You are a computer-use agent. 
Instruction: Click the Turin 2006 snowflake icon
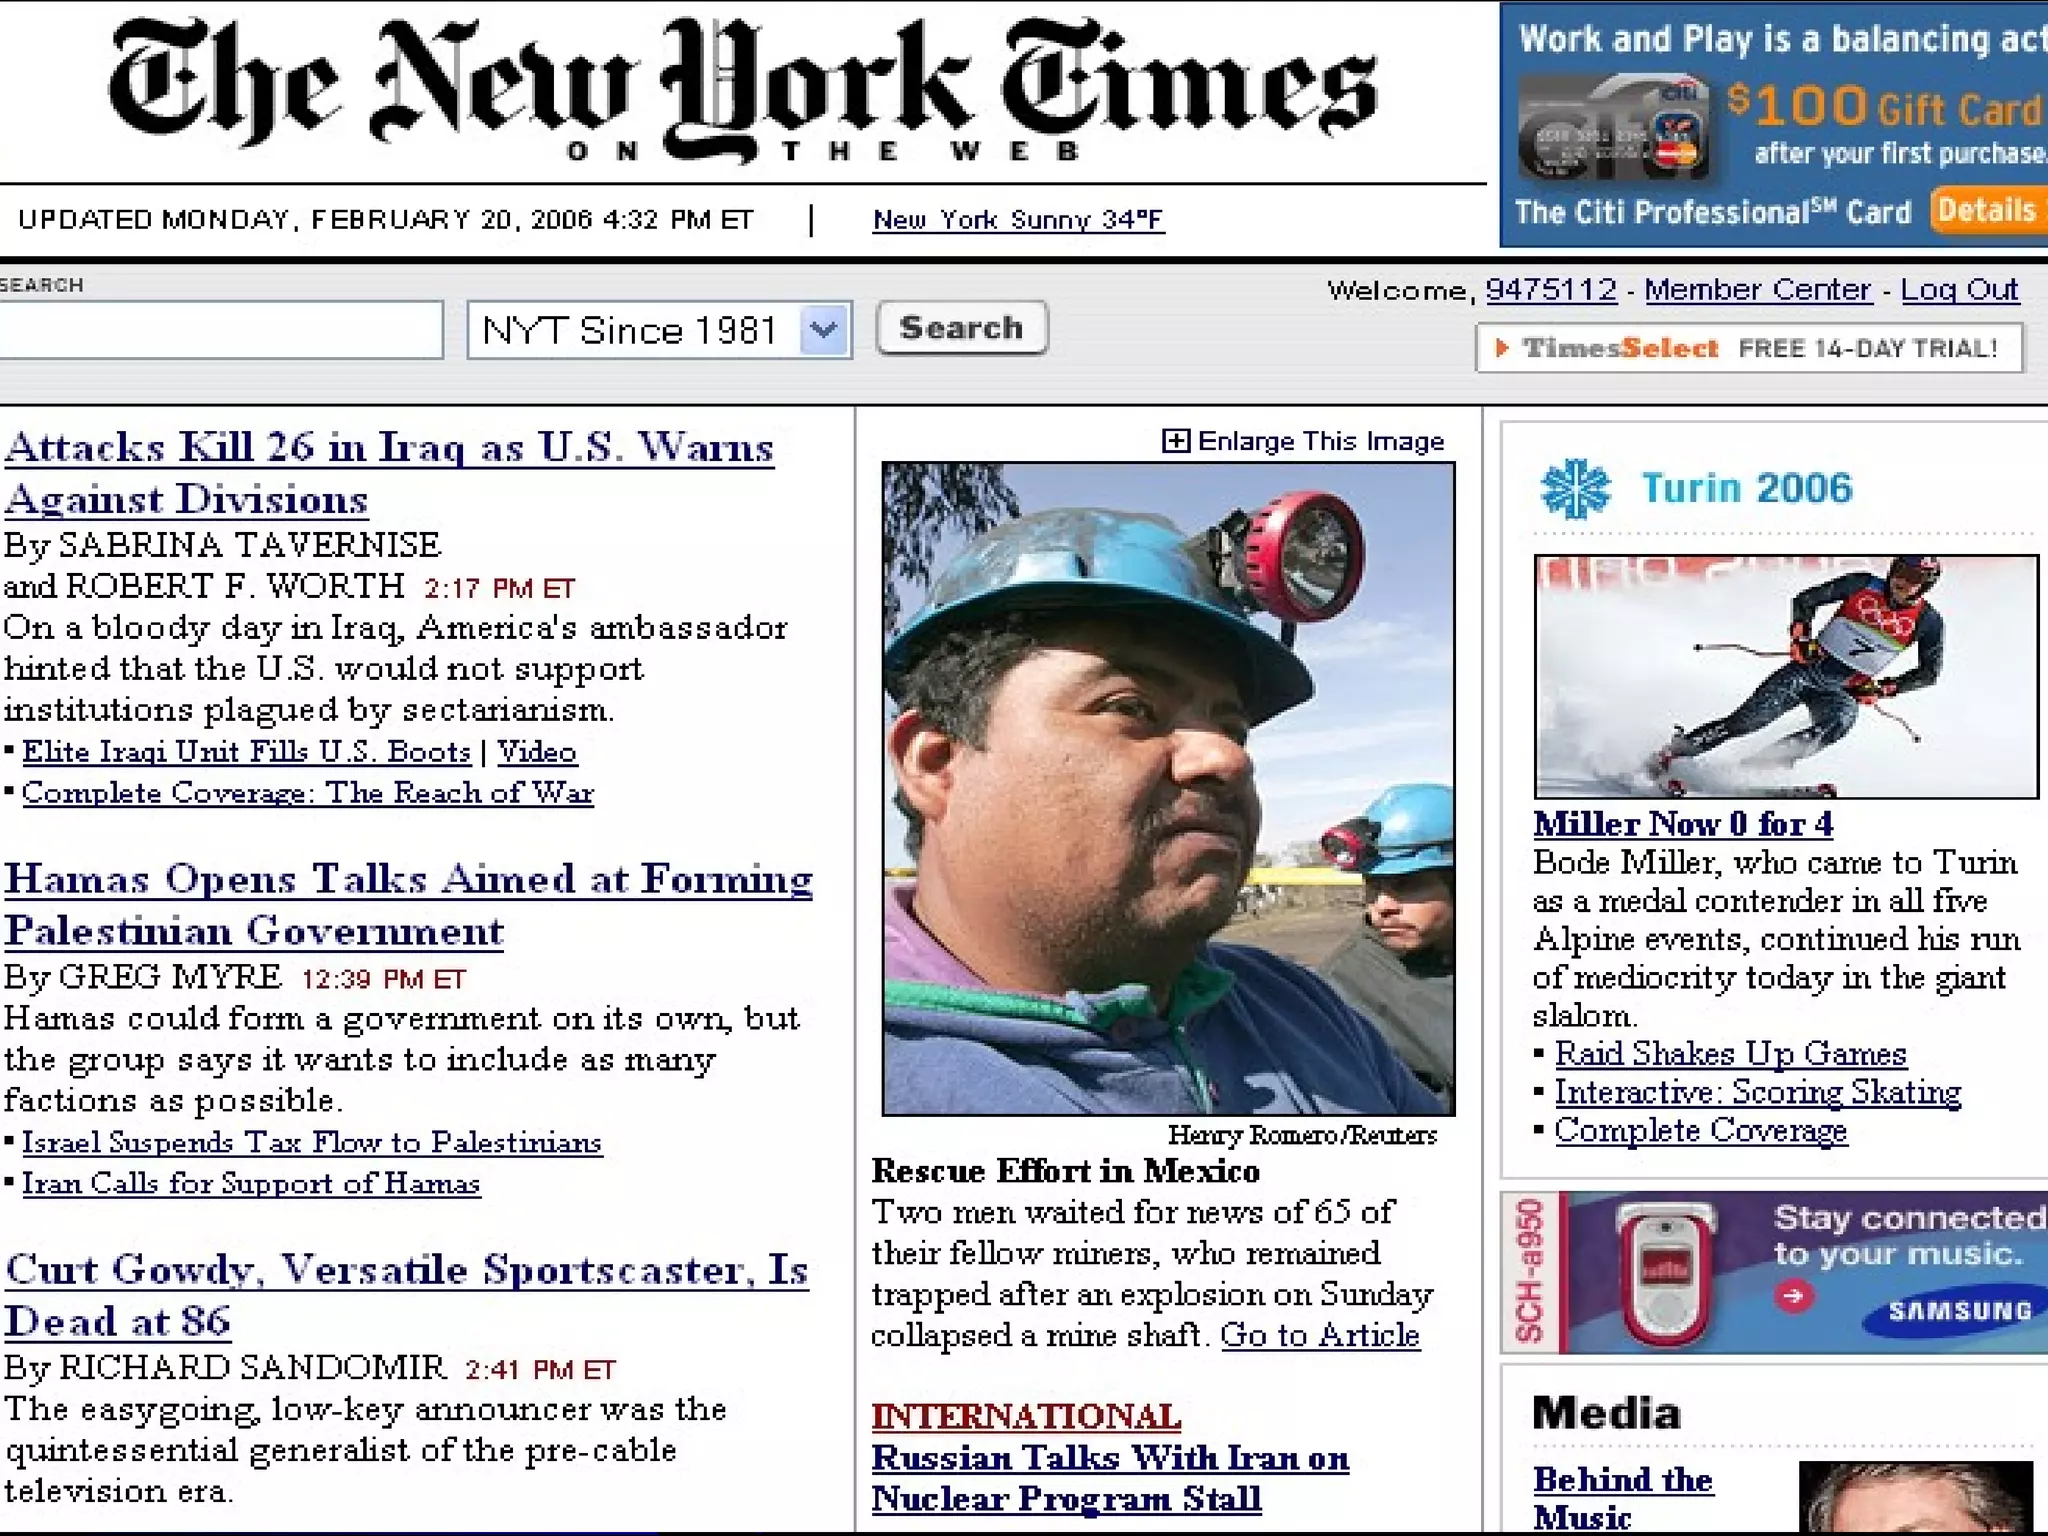[x=1575, y=489]
